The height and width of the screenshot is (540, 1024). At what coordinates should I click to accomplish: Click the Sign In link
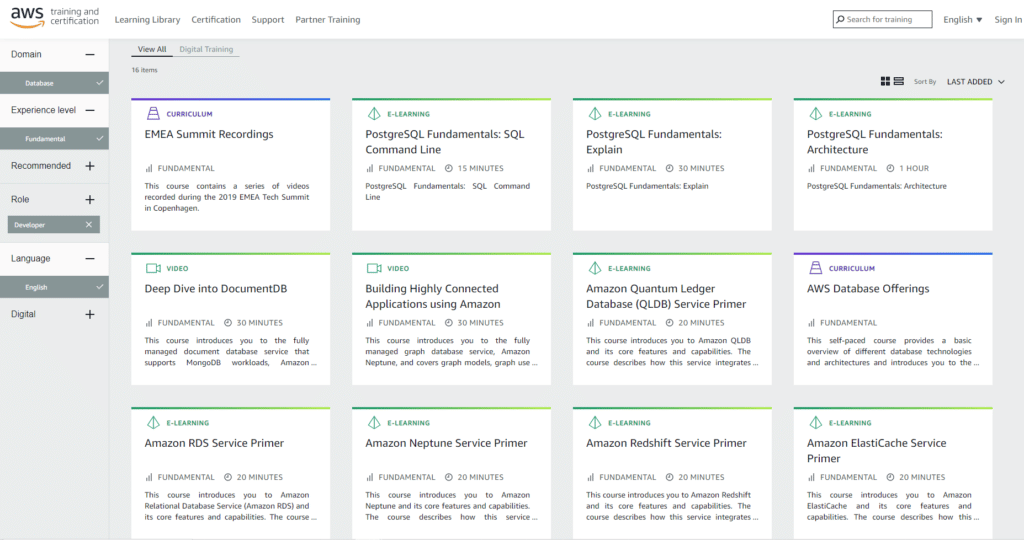click(x=1008, y=20)
